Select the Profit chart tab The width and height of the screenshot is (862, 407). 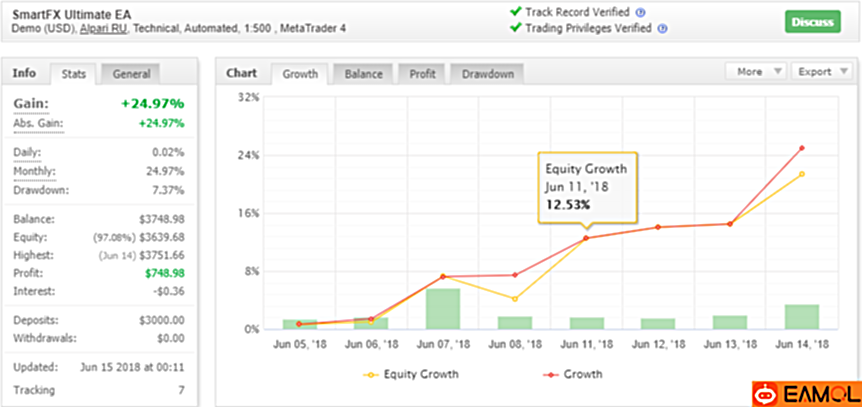tap(422, 74)
